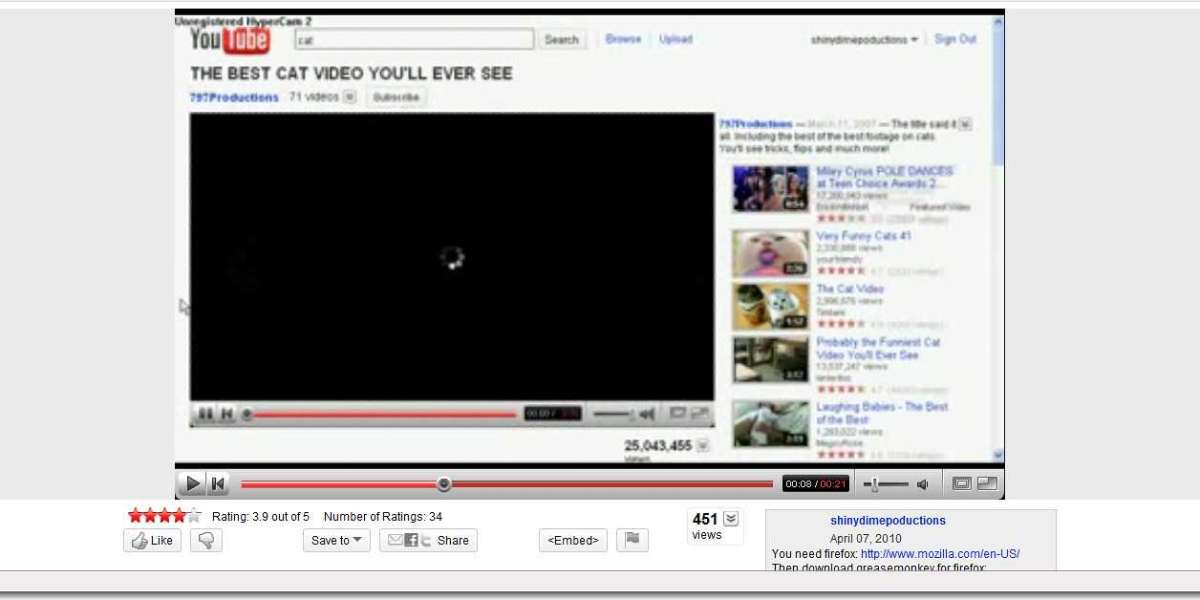Click the outer player's restart video button
This screenshot has width=1200, height=600.
[218, 484]
